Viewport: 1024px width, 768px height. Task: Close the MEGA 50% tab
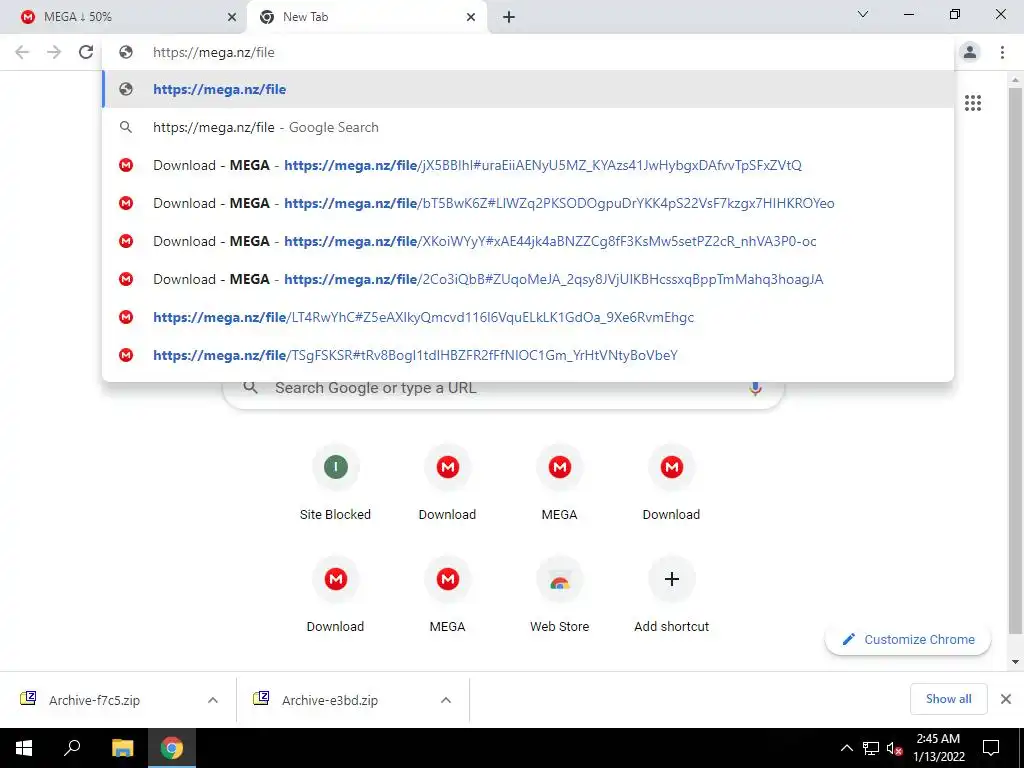232,17
